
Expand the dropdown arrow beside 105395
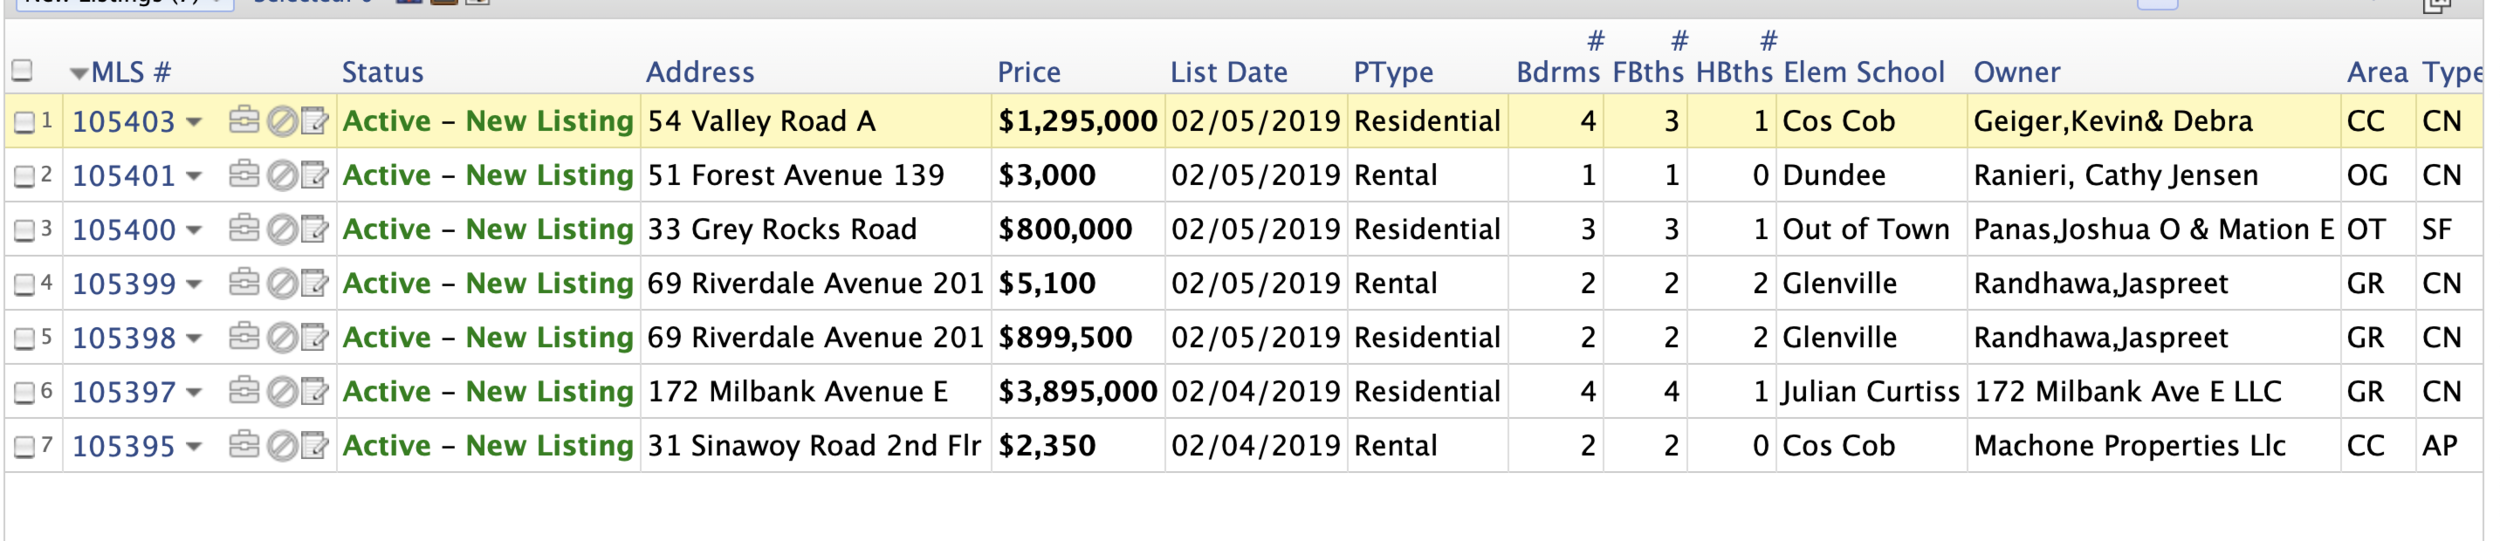(x=194, y=446)
